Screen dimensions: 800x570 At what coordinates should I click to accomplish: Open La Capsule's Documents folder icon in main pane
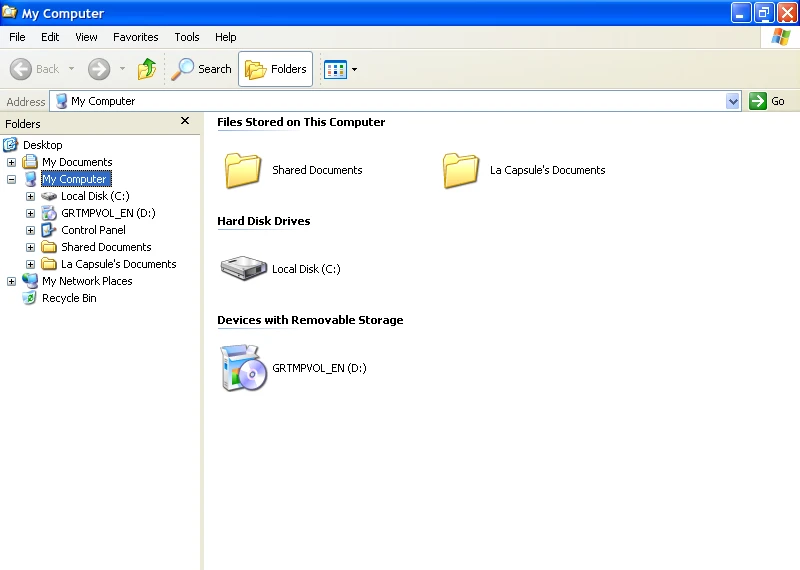click(x=461, y=170)
